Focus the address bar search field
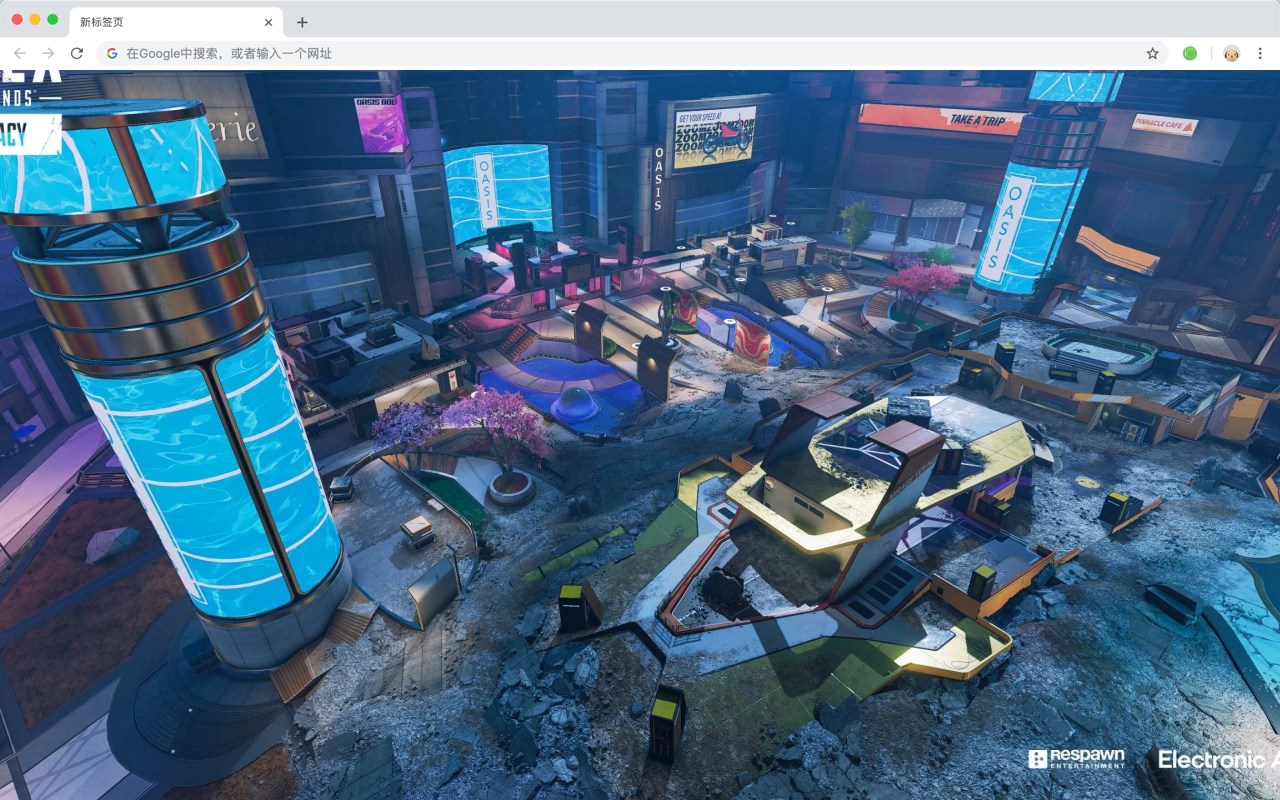The height and width of the screenshot is (800, 1280). [x=632, y=53]
